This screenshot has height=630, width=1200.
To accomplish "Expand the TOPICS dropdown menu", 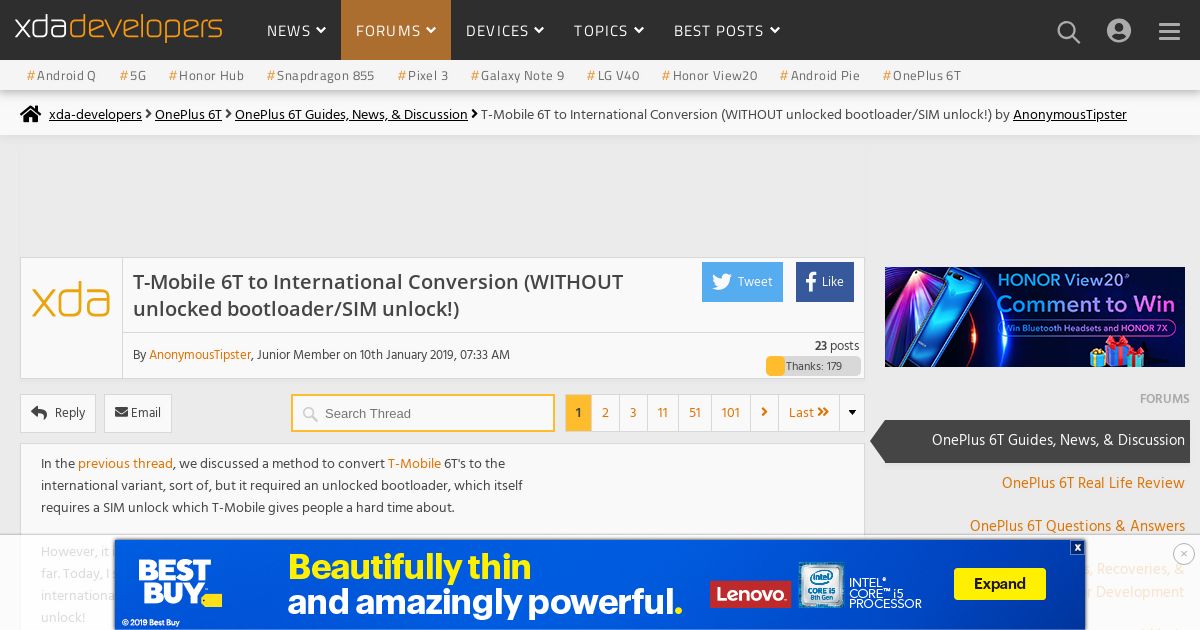I will 609,31.
